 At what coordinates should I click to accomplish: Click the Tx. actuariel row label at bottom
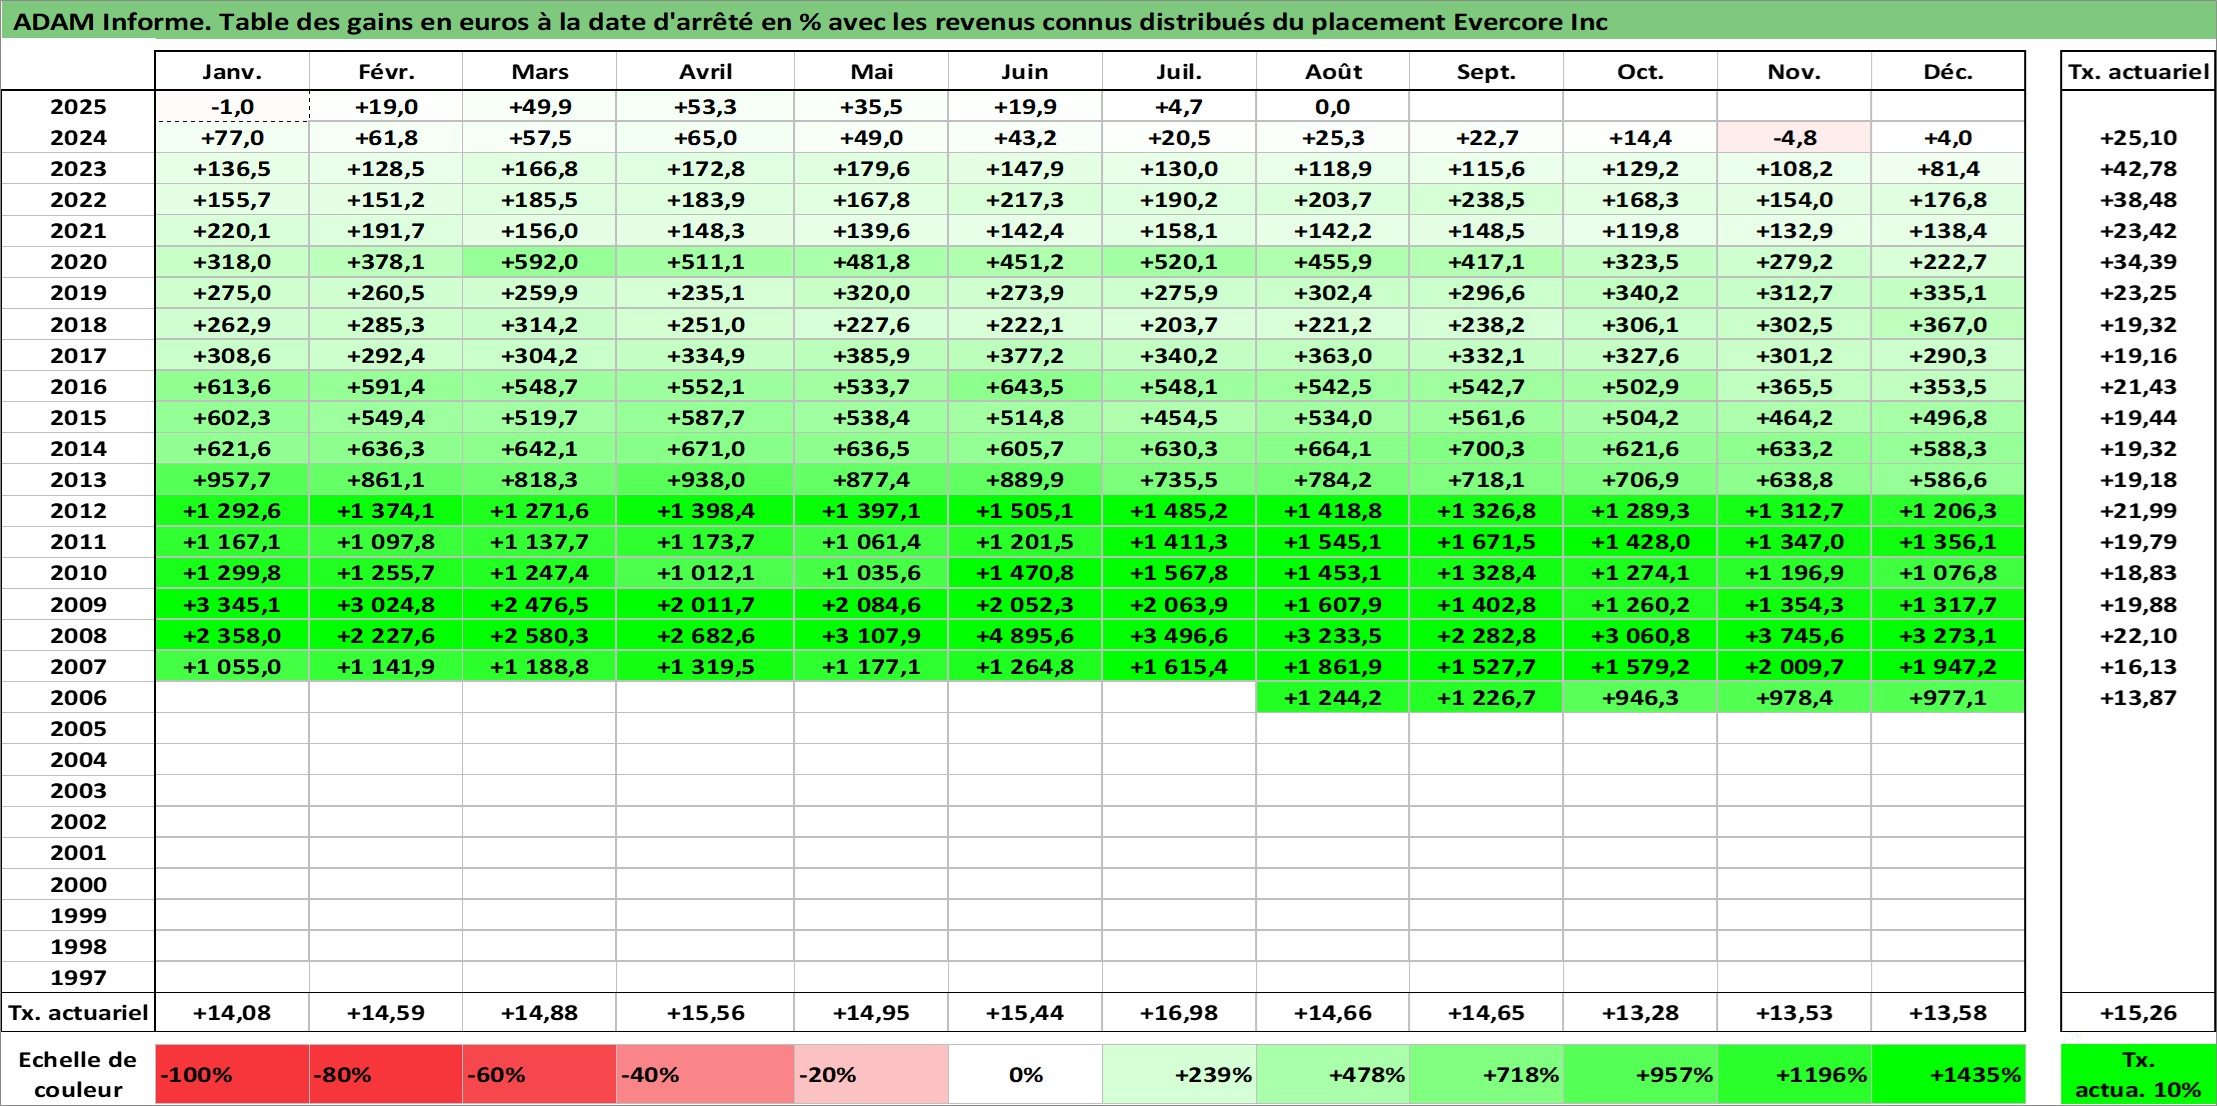click(x=78, y=1013)
